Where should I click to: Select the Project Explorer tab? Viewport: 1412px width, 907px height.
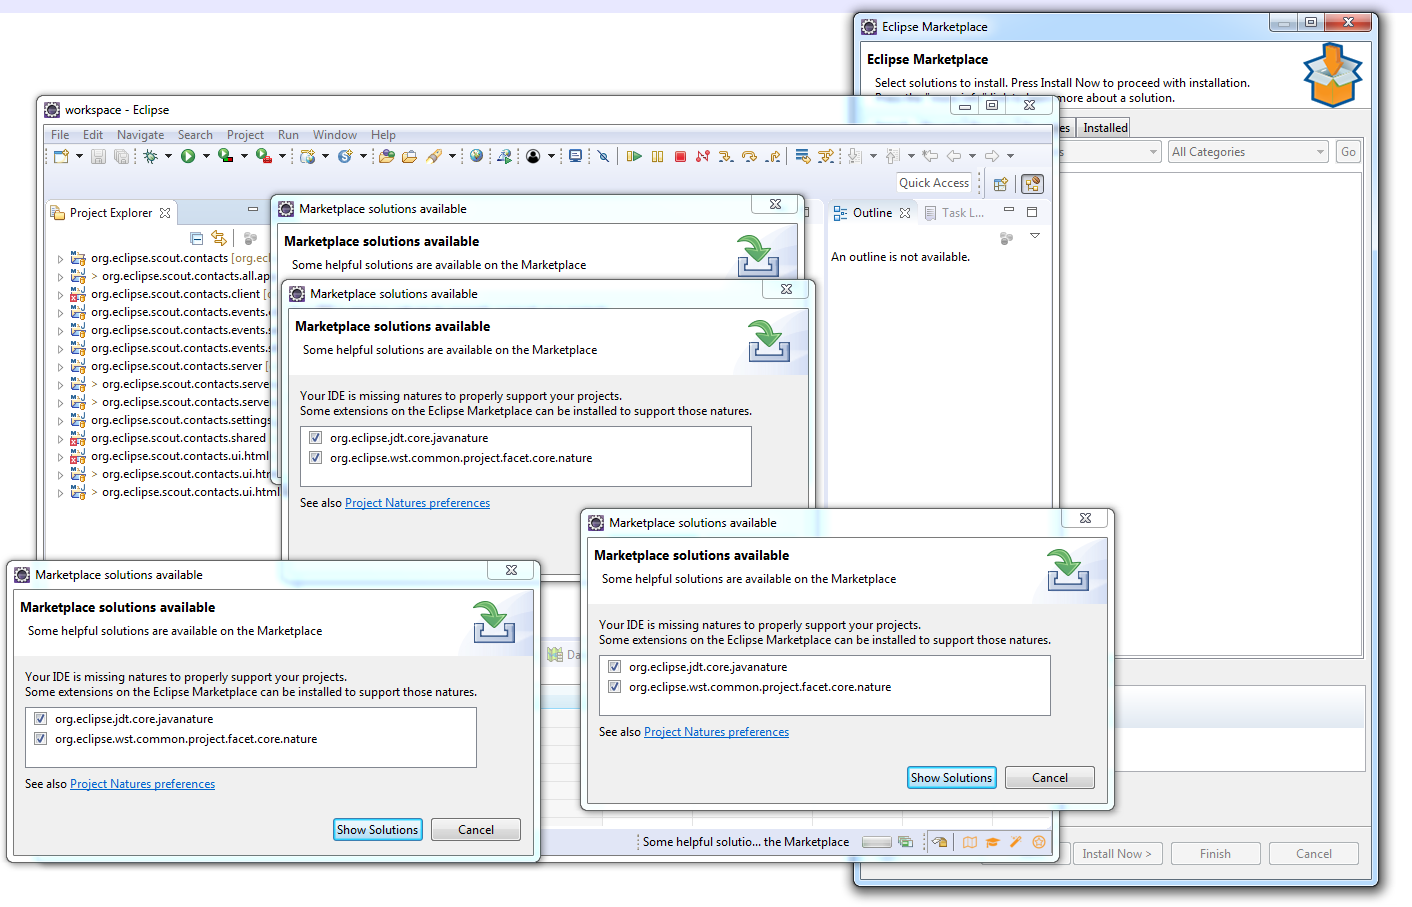coord(111,213)
